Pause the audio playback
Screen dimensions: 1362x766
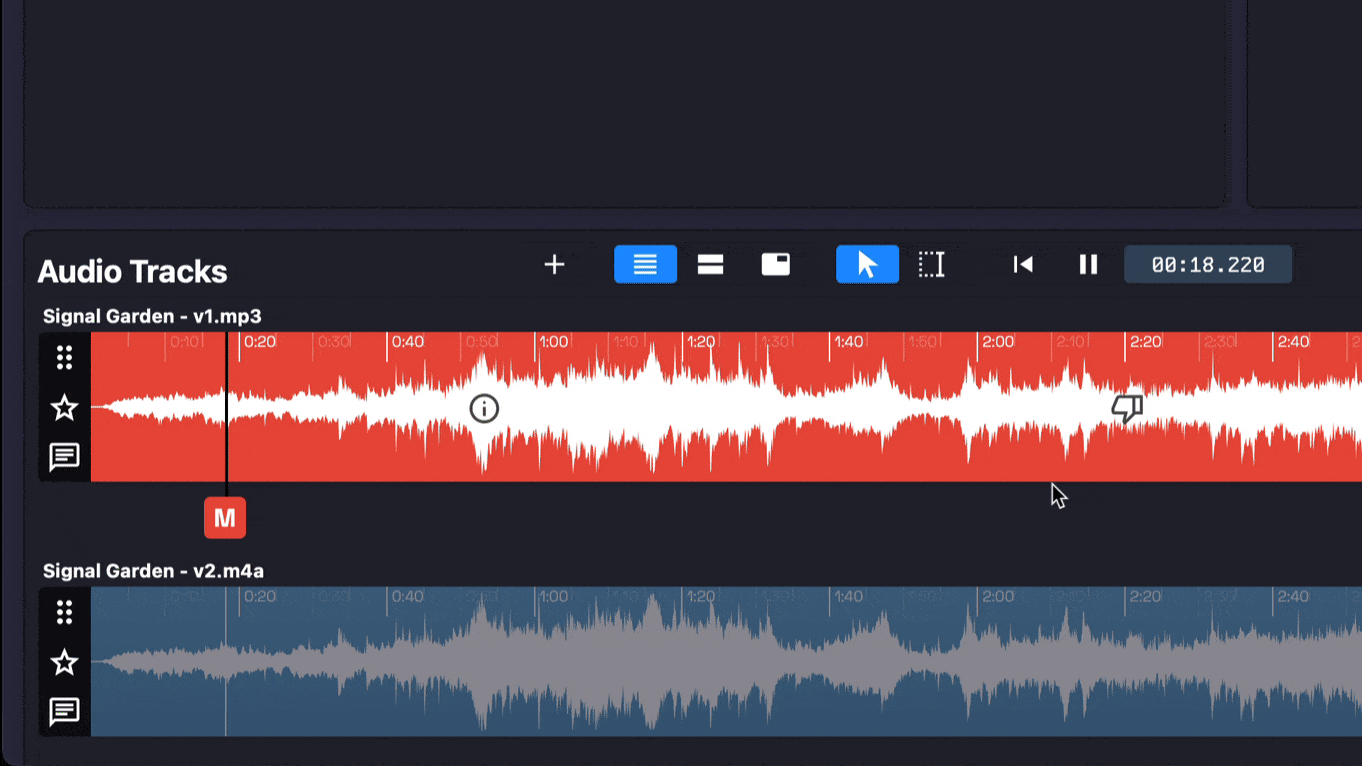[x=1088, y=265]
